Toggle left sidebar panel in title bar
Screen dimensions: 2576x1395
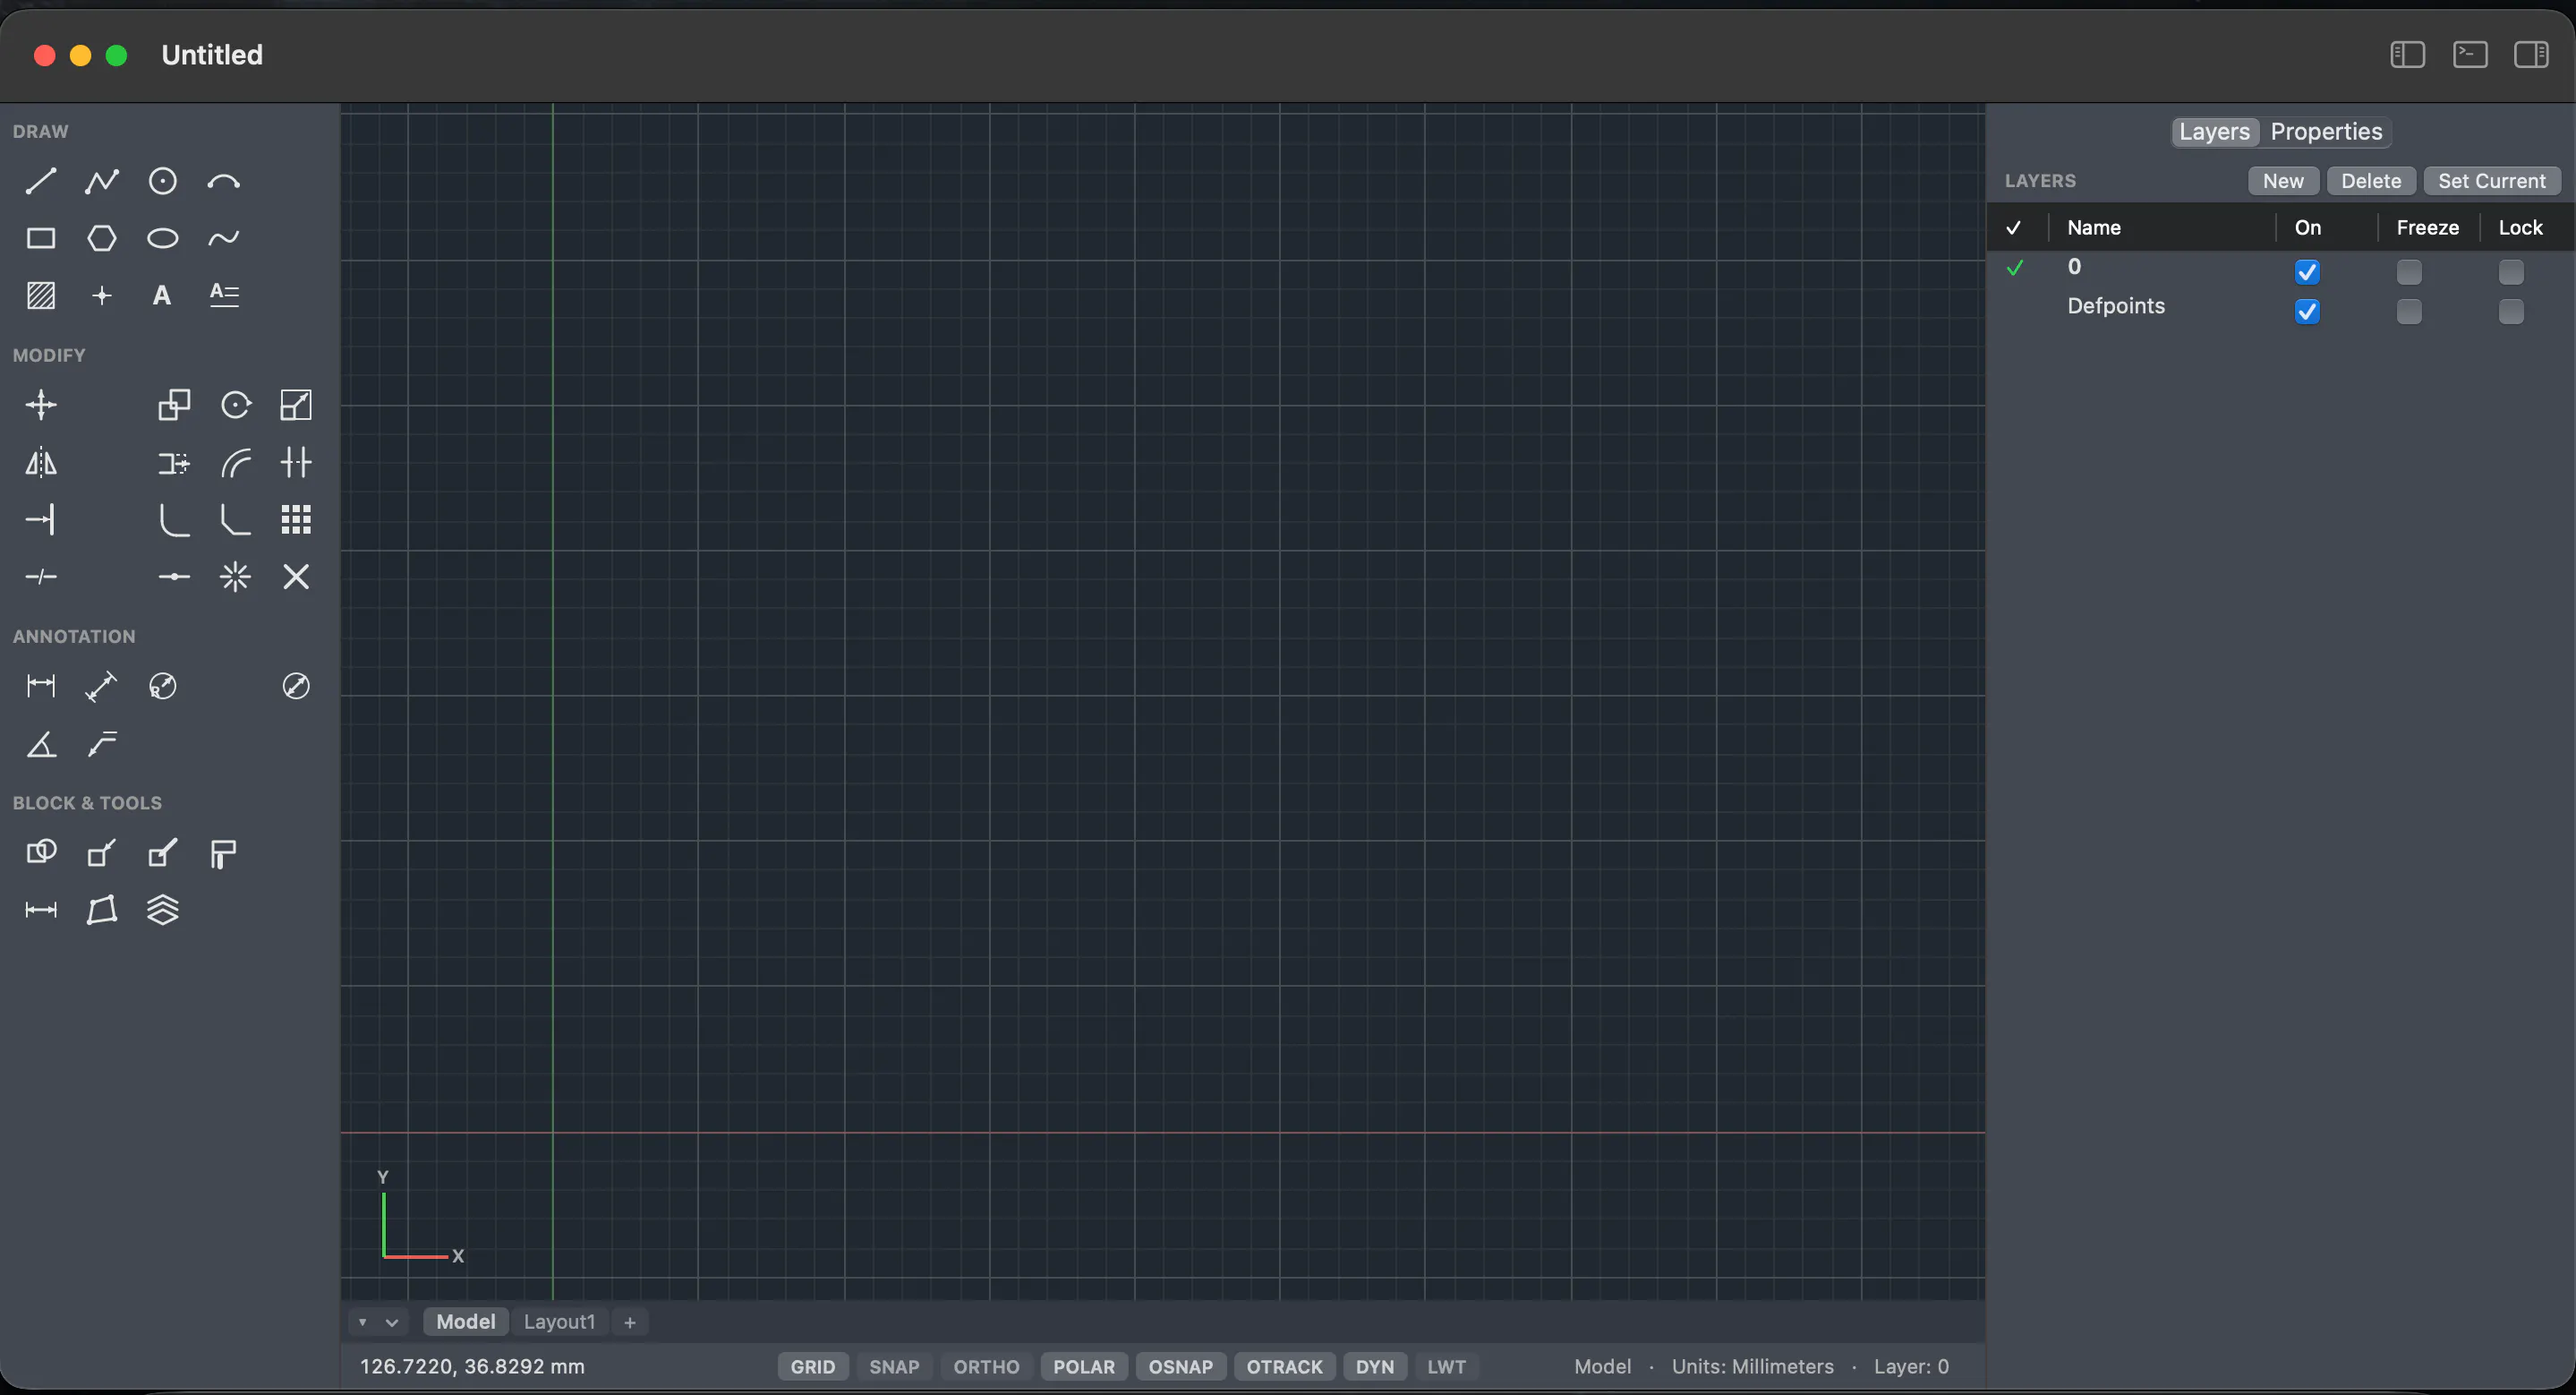[x=2408, y=54]
